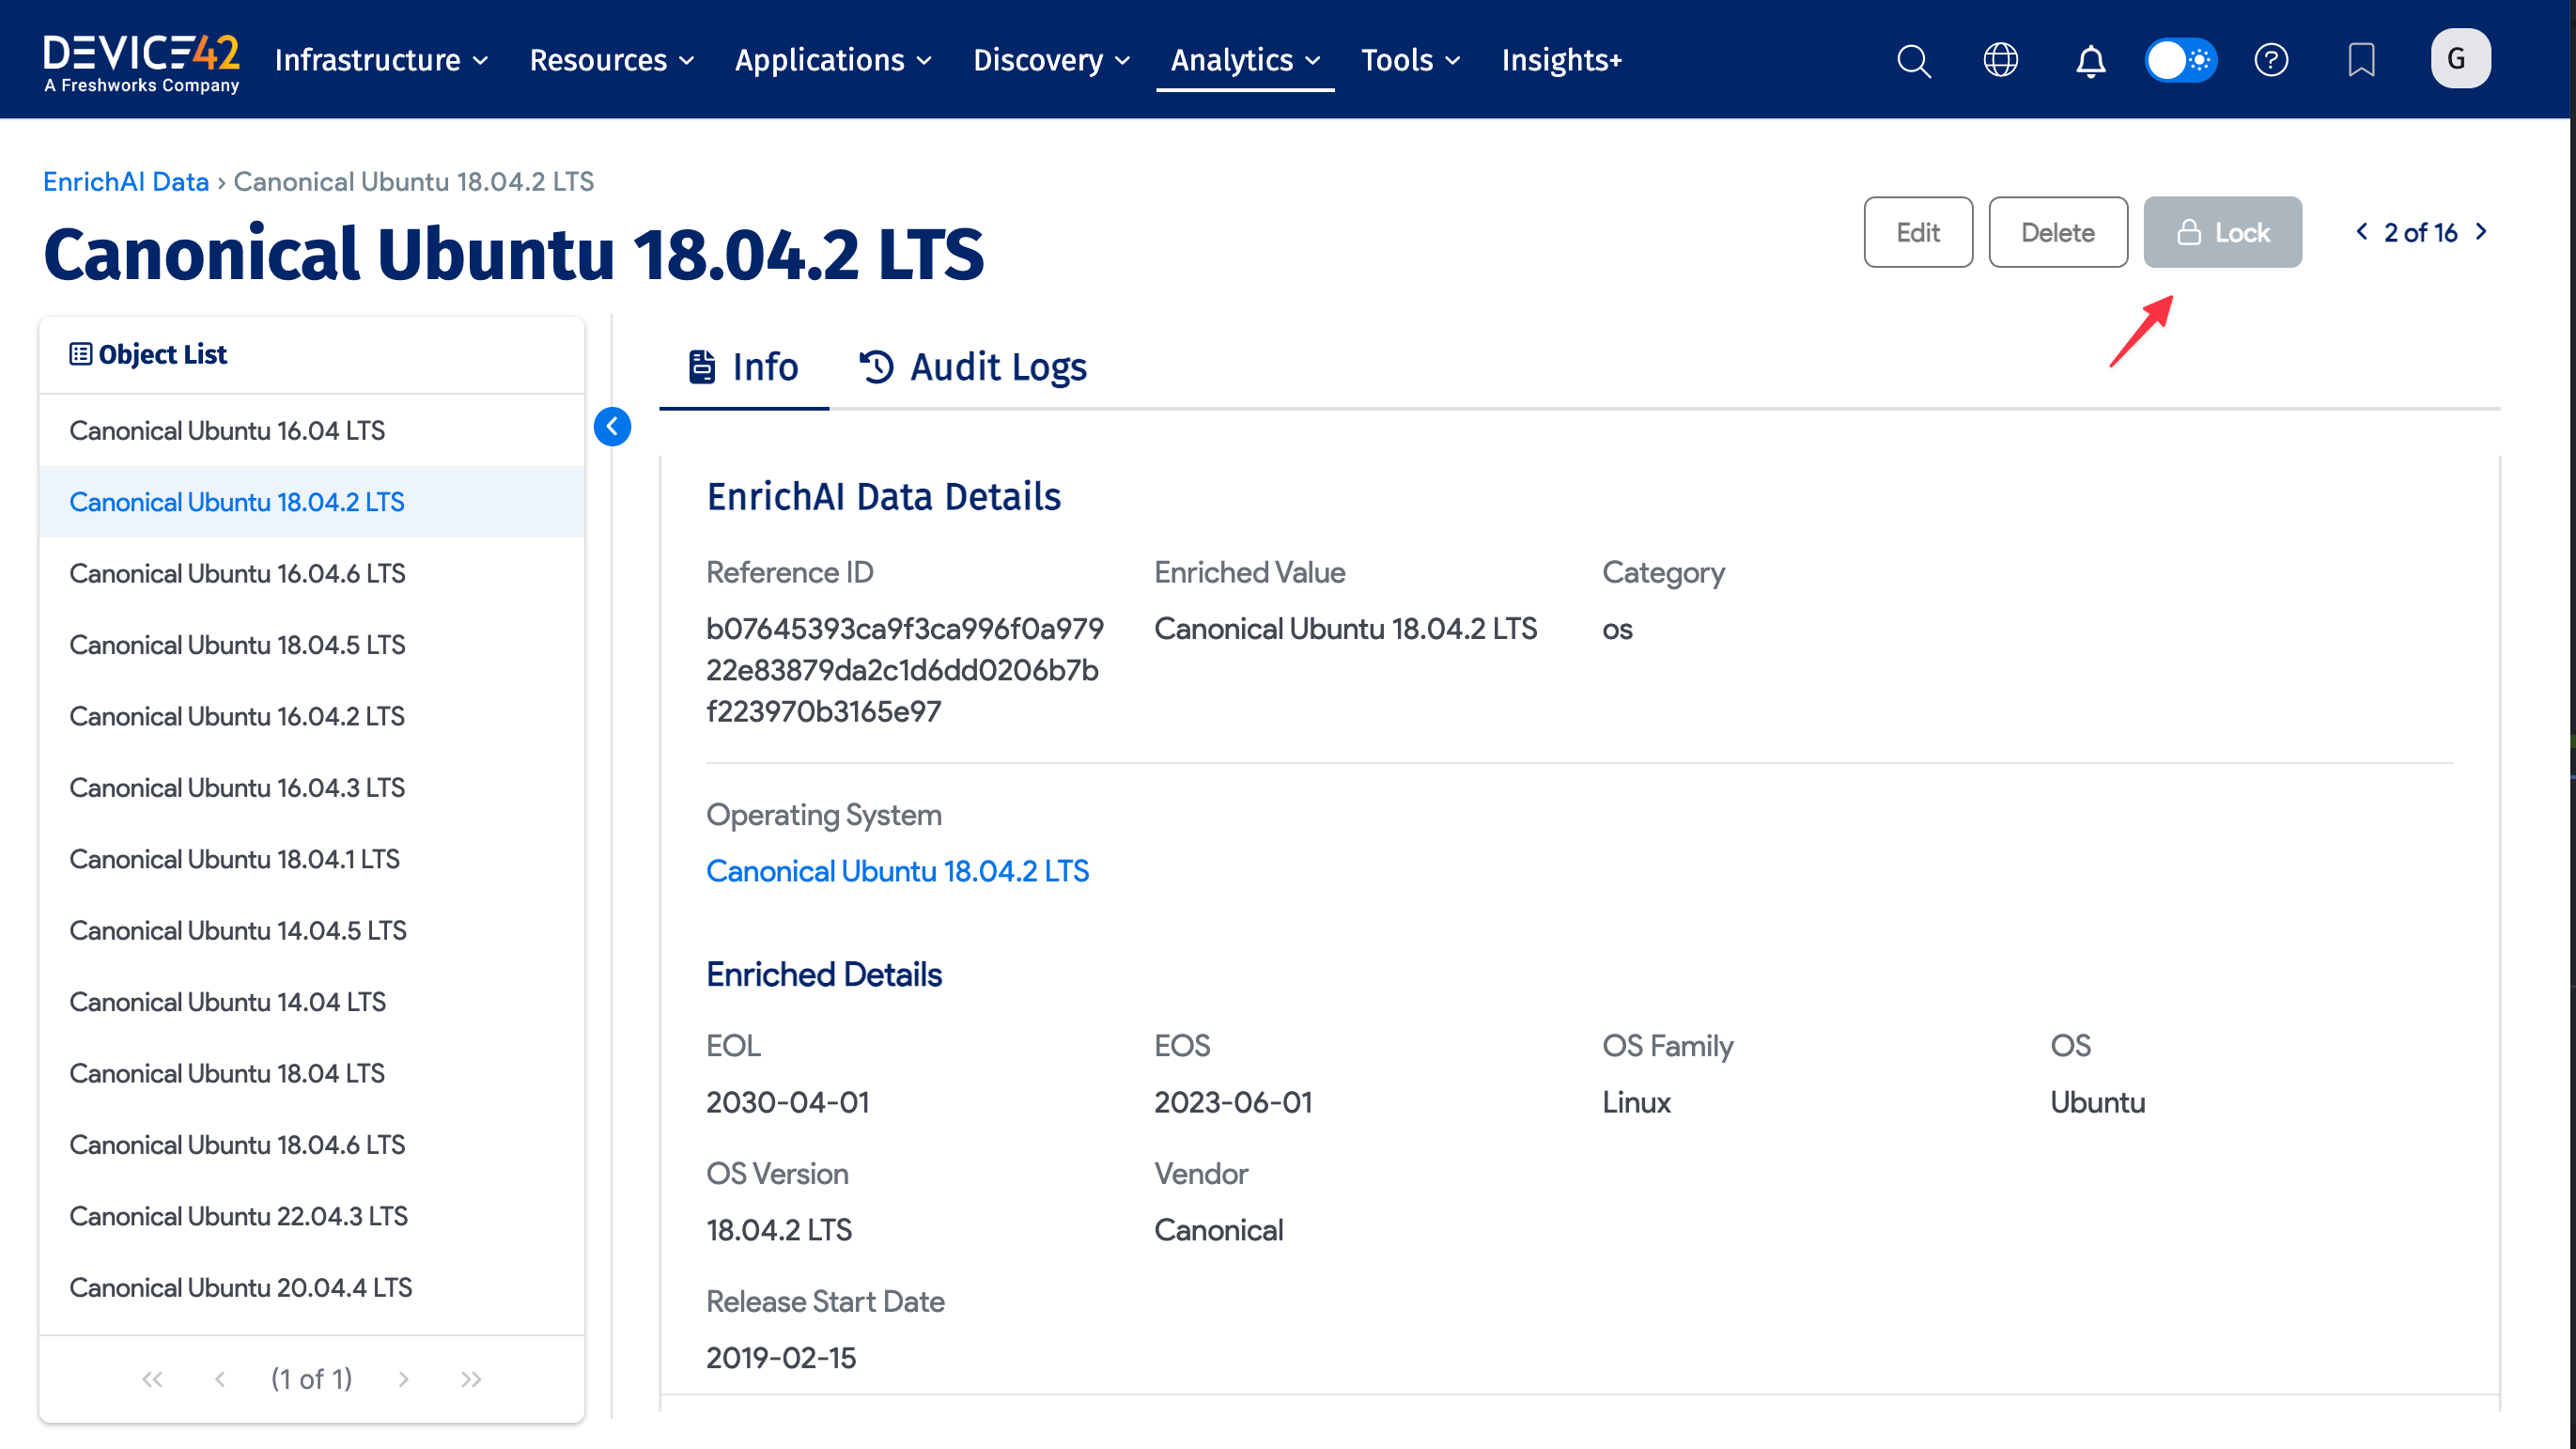Toggle the light/dark theme switch
This screenshot has height=1449, width=2576.
point(2181,60)
